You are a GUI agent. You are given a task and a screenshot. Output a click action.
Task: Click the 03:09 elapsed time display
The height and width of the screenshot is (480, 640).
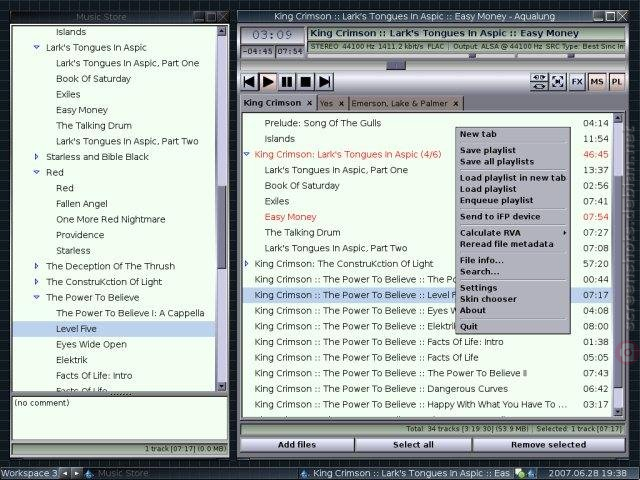pos(272,35)
